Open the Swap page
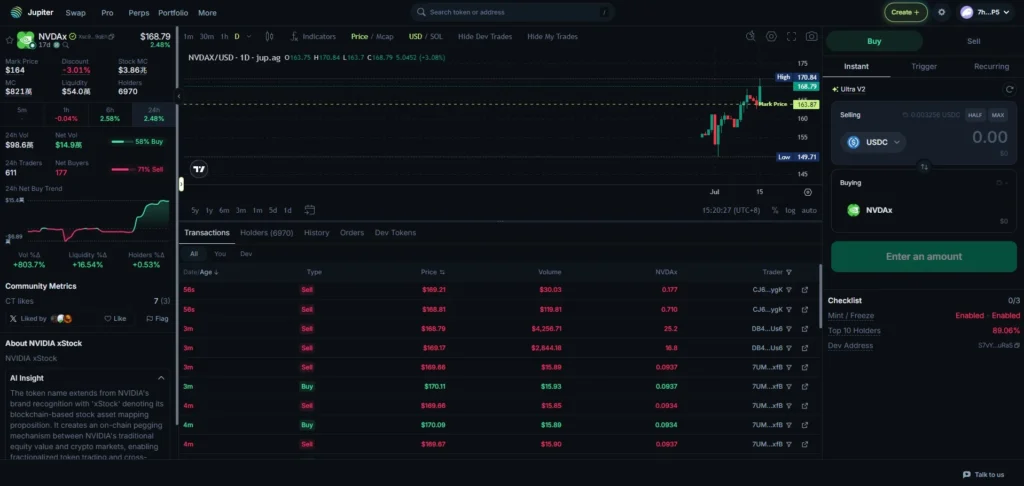This screenshot has height=486, width=1024. click(x=75, y=12)
